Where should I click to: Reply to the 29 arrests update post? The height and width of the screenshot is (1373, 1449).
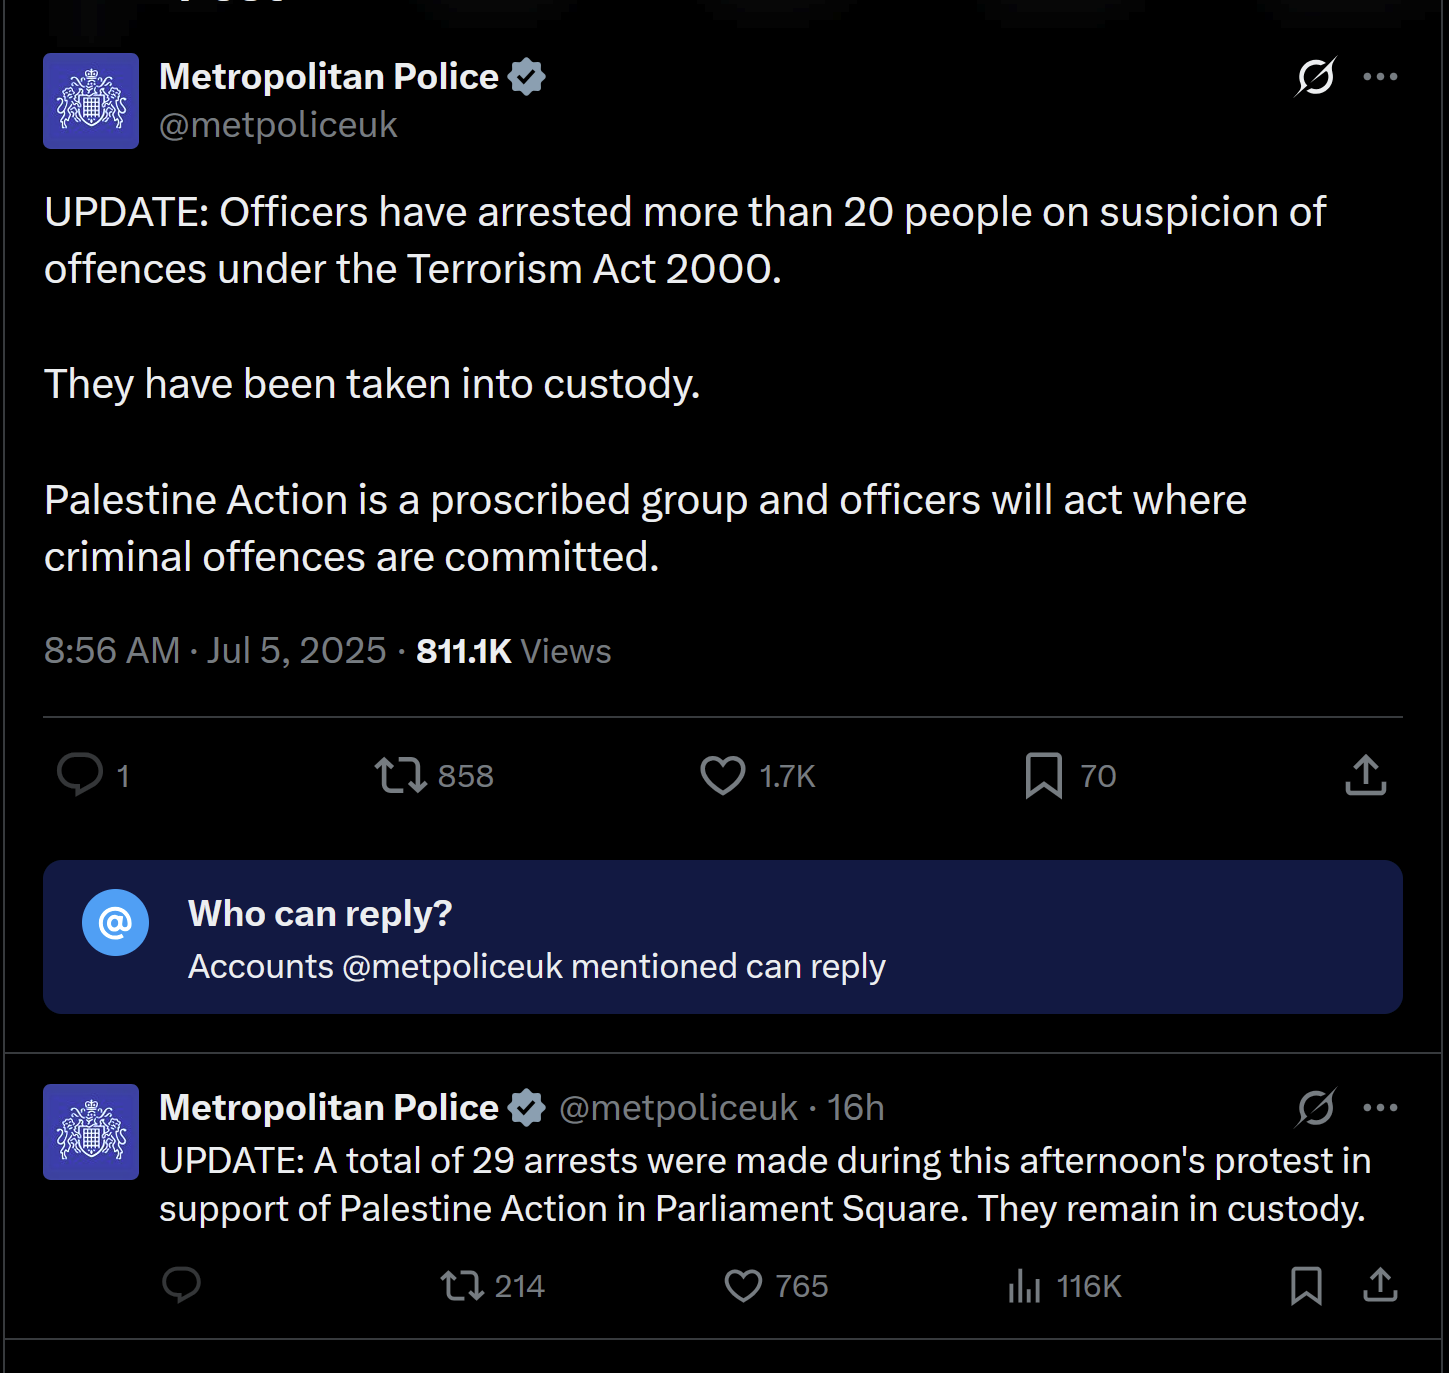182,1285
